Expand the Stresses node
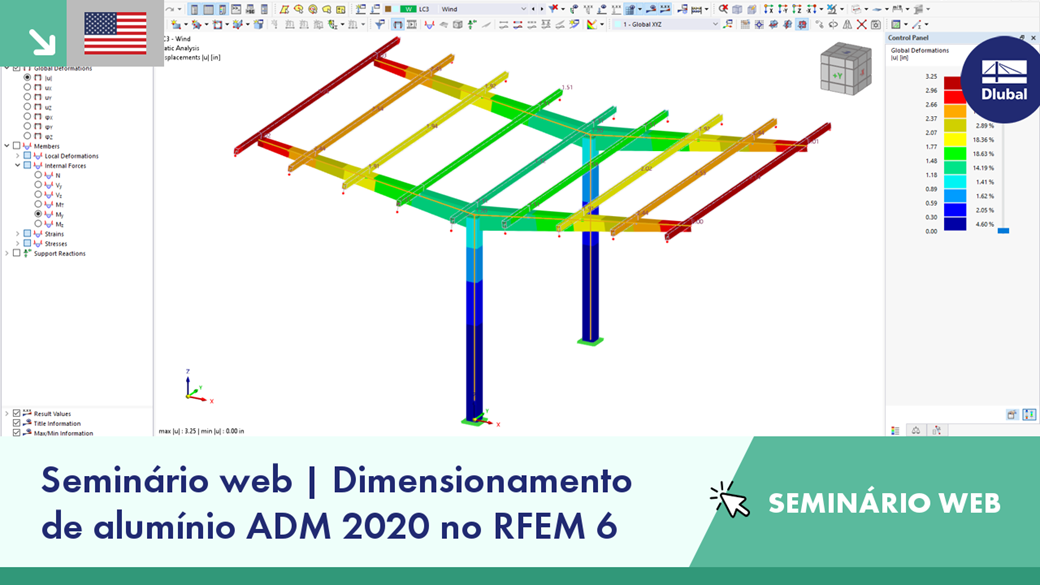The width and height of the screenshot is (1040, 585). (x=18, y=243)
